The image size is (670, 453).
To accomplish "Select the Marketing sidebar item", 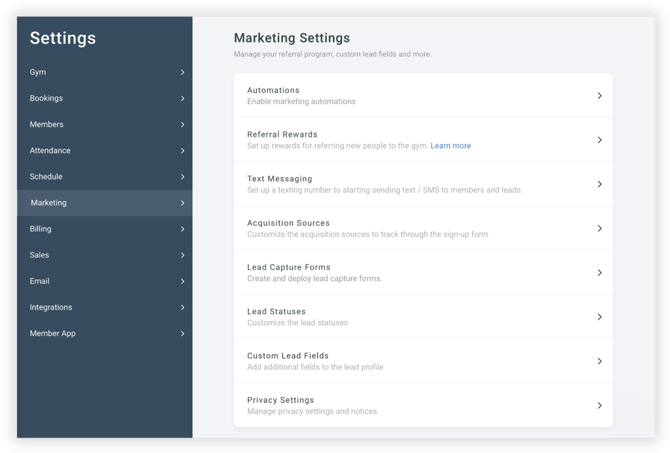I will (x=49, y=203).
